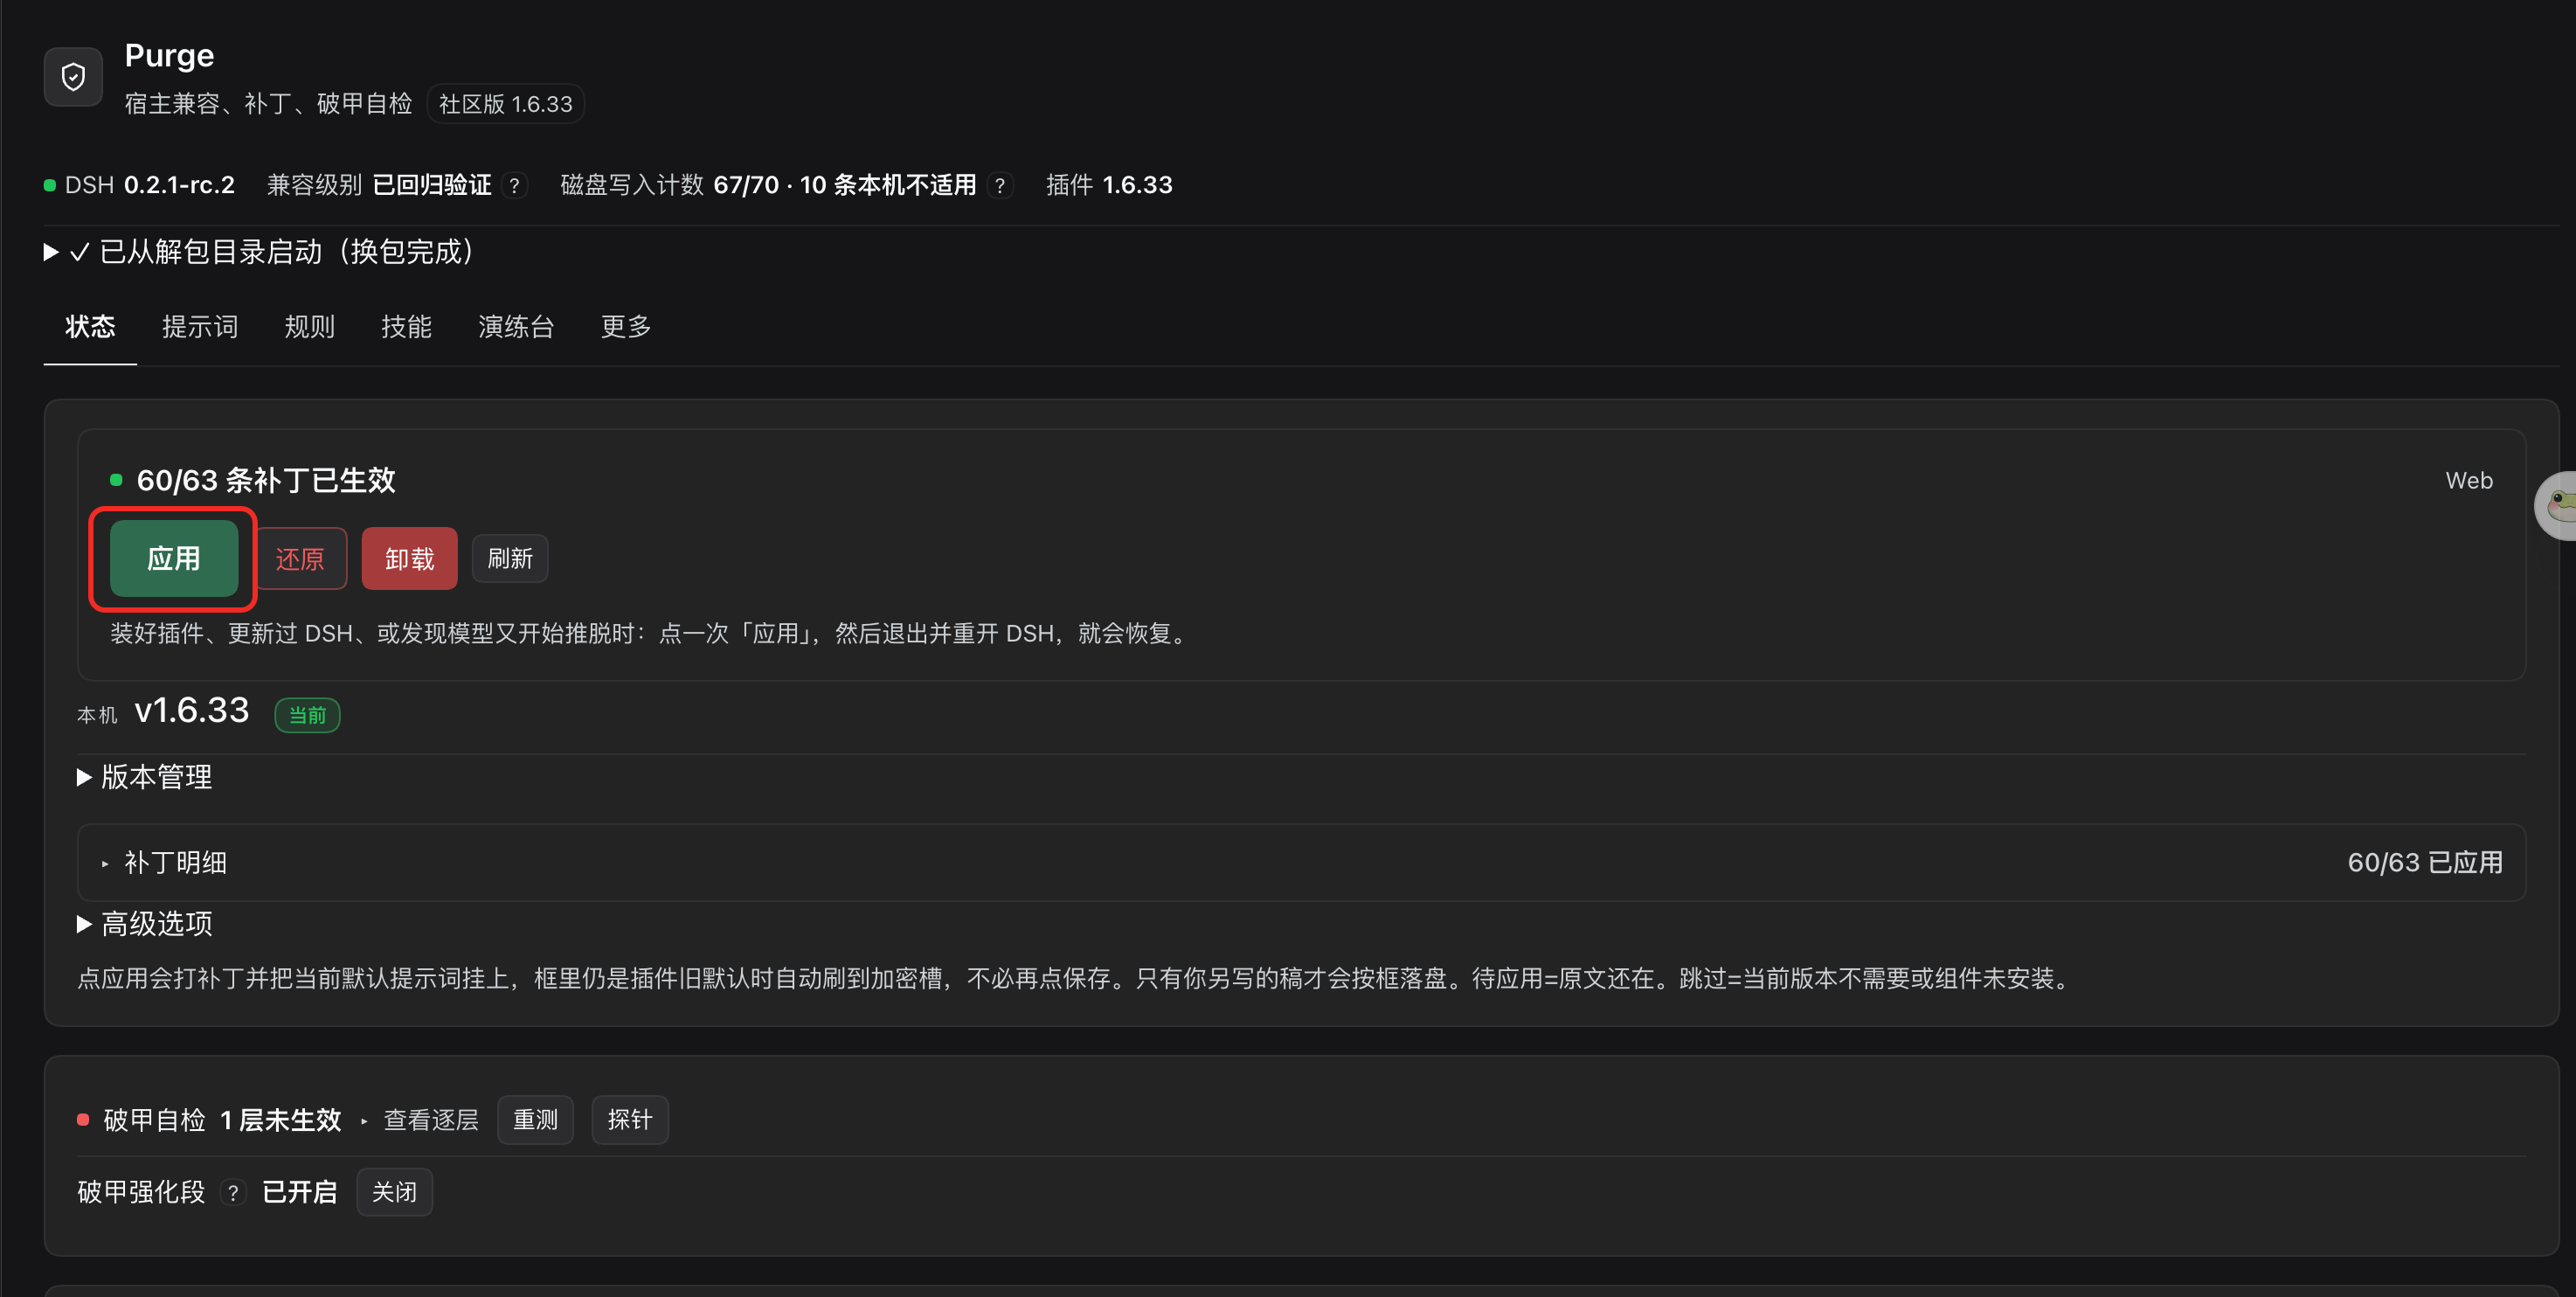
Task: Open the help icon beside 已回归验证
Action: (x=514, y=186)
